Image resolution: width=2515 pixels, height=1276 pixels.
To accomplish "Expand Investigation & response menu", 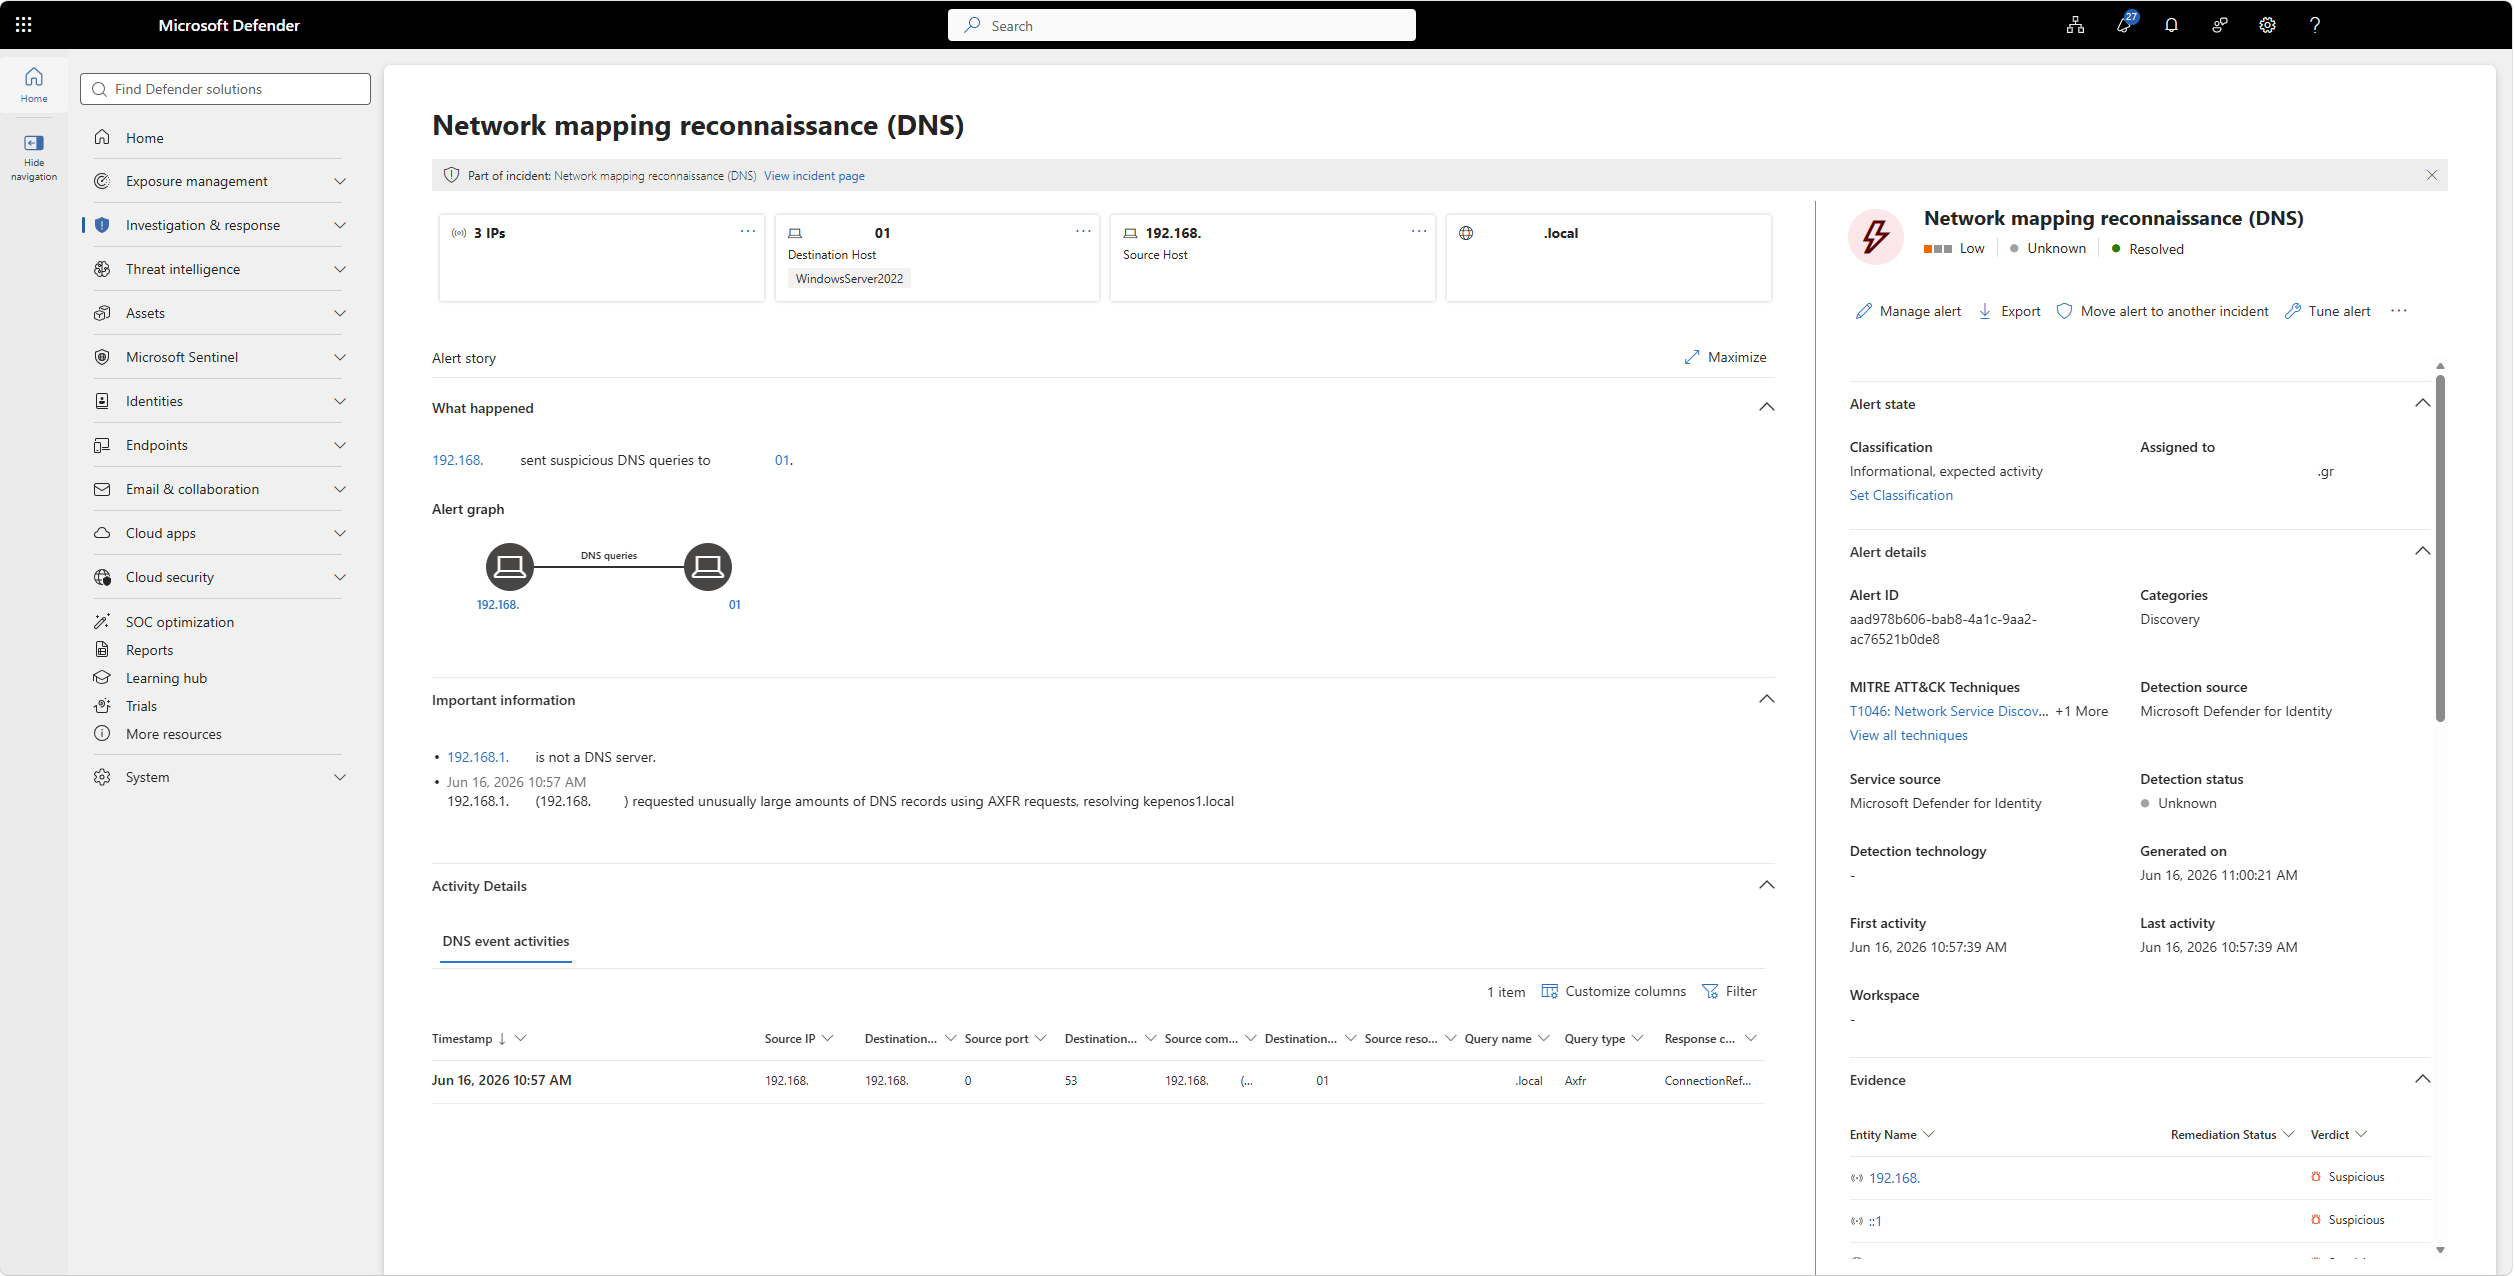I will tap(340, 225).
